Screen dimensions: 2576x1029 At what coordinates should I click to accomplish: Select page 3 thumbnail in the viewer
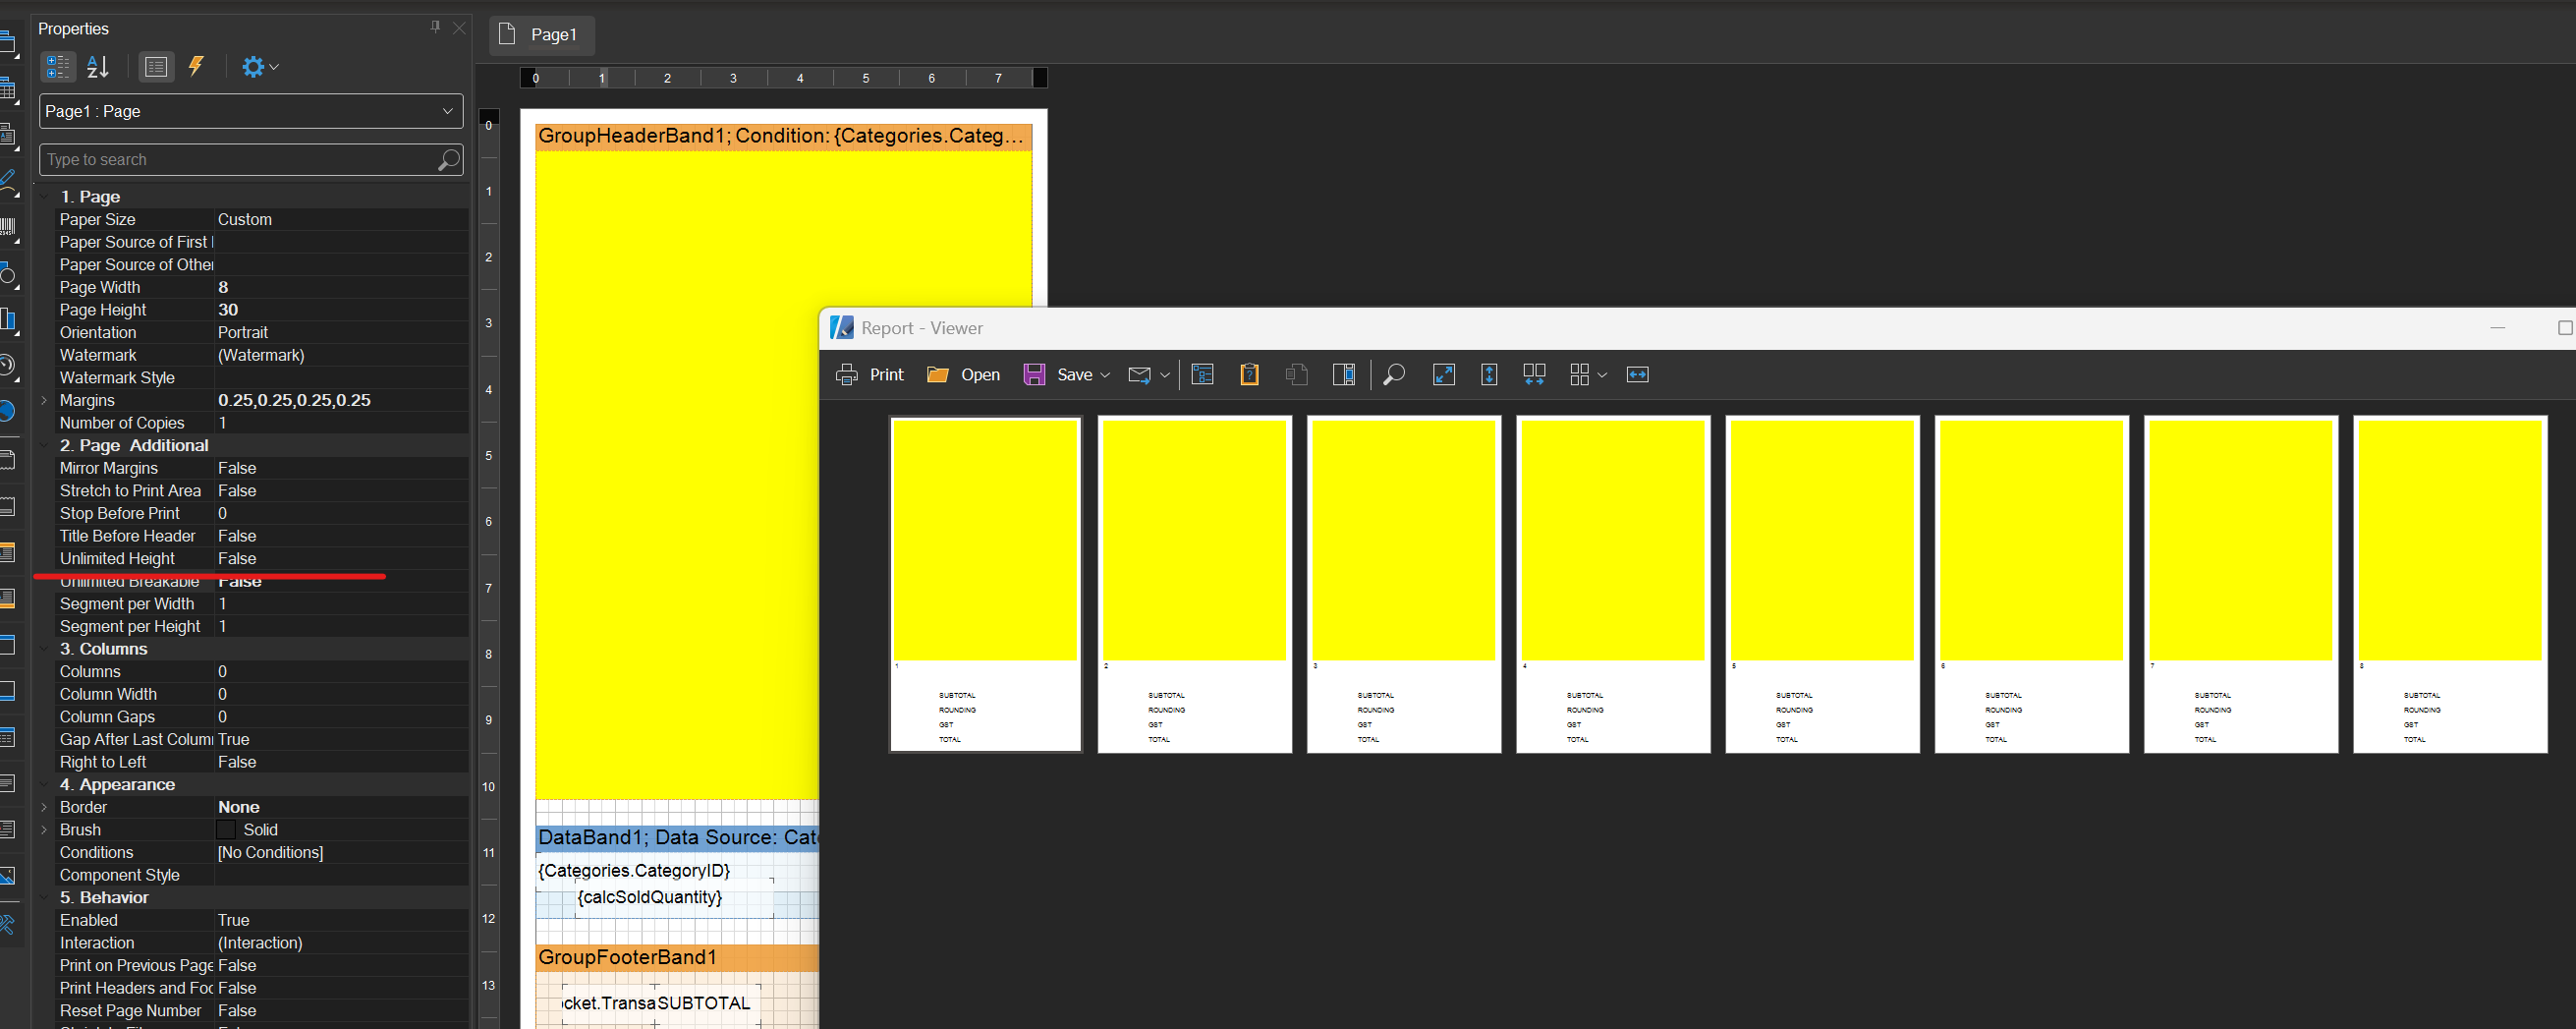(x=1404, y=583)
